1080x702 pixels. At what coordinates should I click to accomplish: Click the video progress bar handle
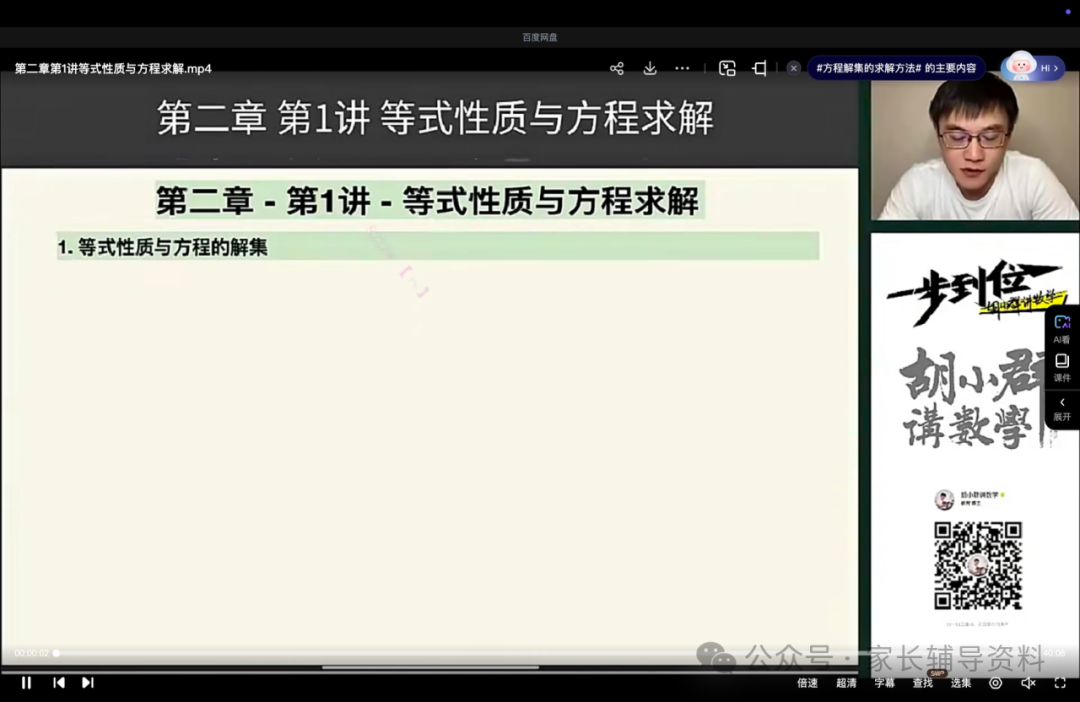56,653
